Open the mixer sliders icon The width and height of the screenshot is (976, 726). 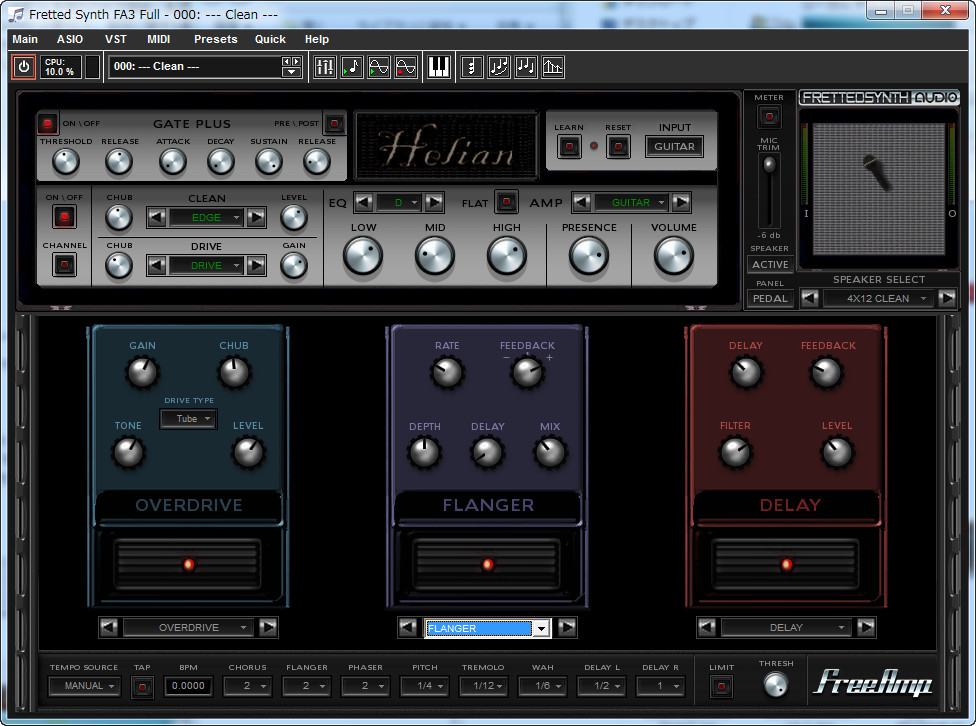tap(325, 67)
